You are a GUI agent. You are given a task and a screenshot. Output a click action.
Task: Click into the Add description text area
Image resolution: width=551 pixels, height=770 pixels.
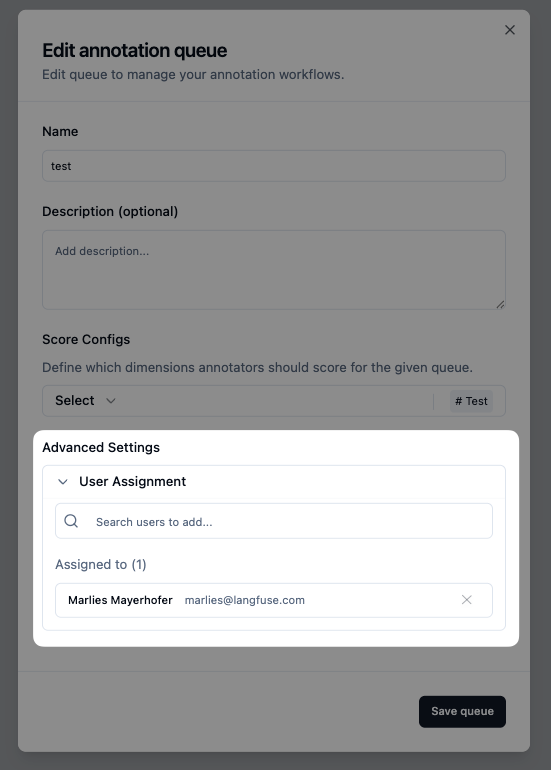(x=274, y=270)
